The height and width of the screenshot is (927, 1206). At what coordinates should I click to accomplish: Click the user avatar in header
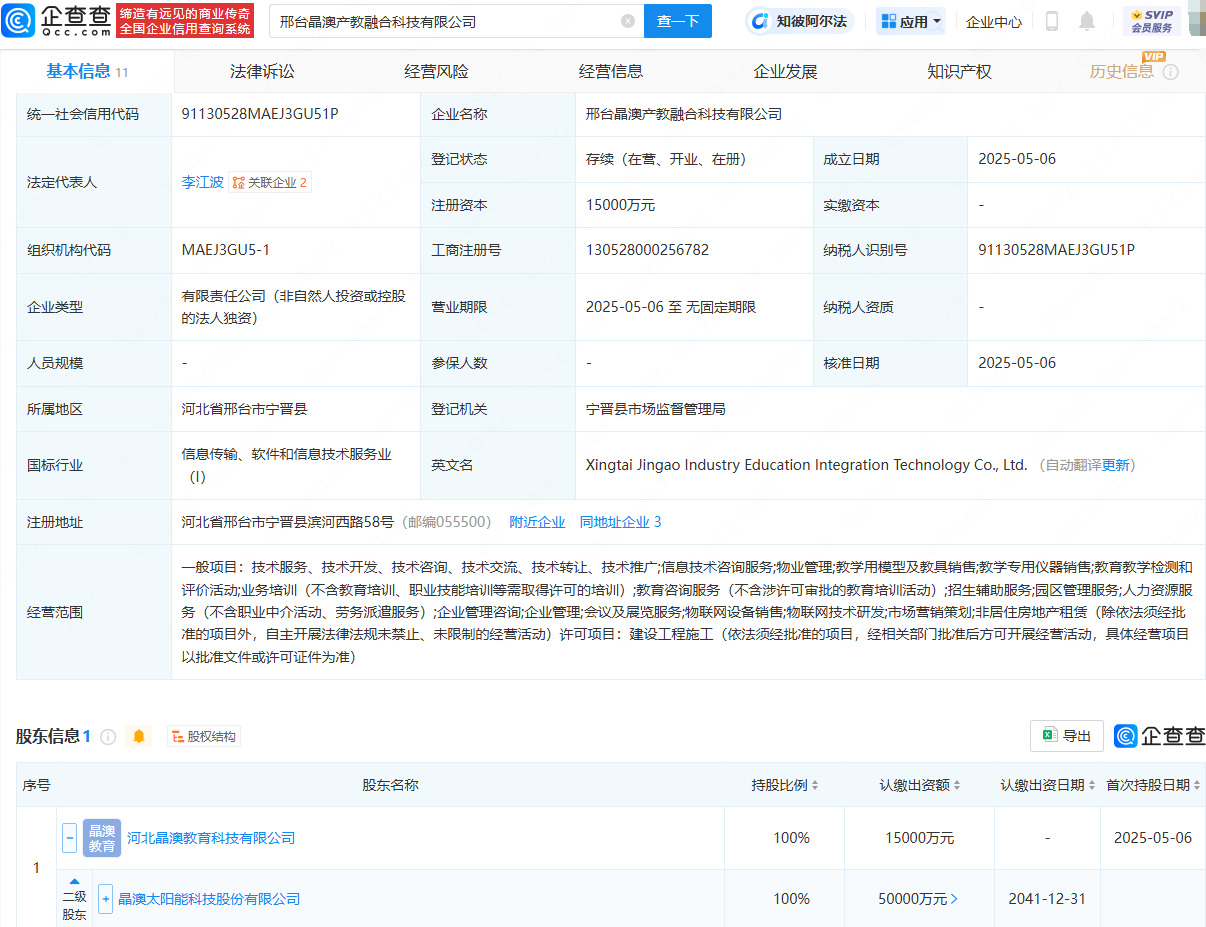coord(1196,21)
